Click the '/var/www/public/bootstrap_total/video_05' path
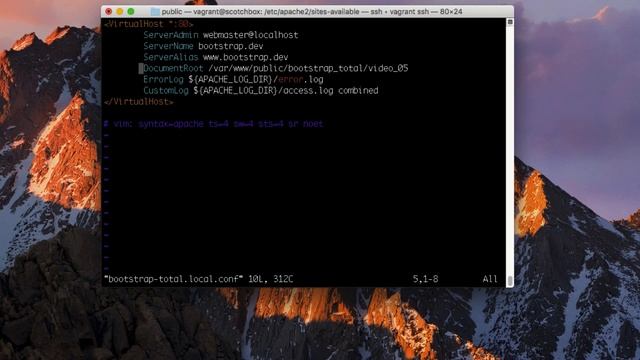The height and width of the screenshot is (360, 640). tap(308, 68)
